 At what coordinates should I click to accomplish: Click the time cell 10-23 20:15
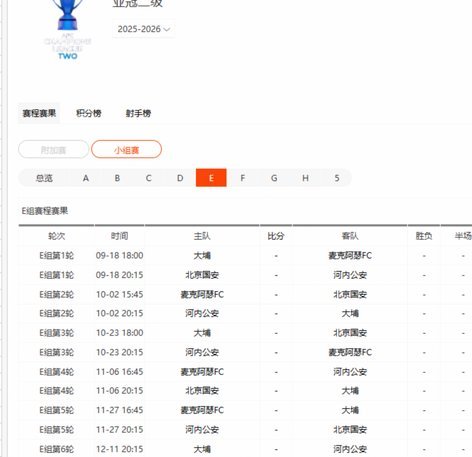(x=119, y=352)
